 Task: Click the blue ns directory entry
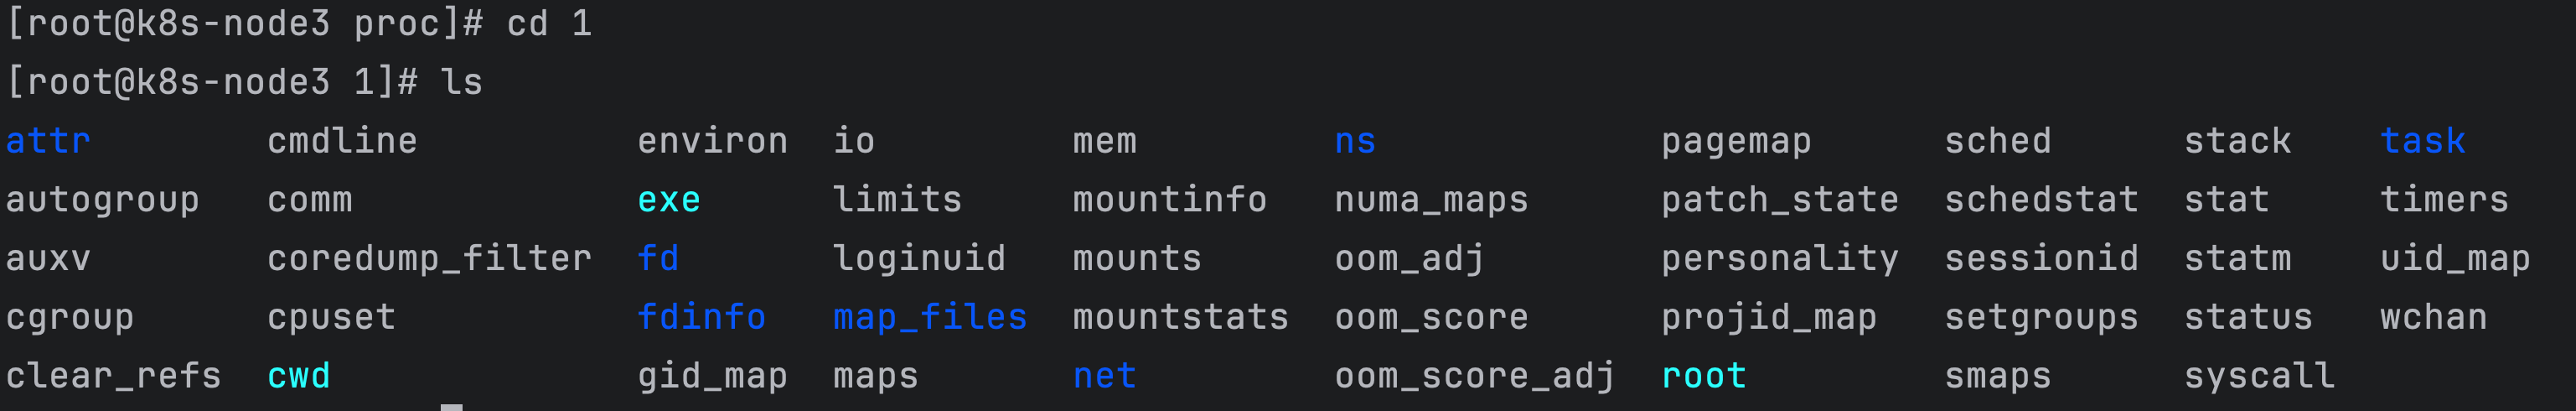click(x=1355, y=141)
